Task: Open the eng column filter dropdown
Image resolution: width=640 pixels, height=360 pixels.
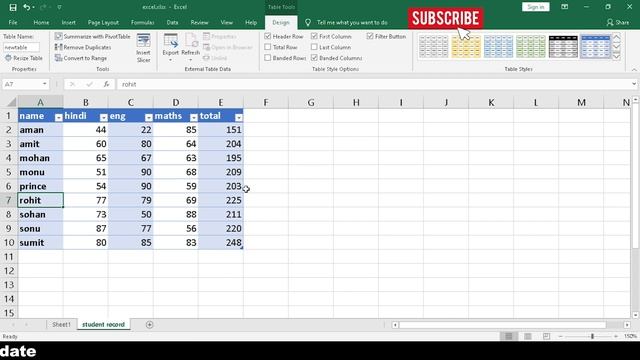Action: (149, 118)
